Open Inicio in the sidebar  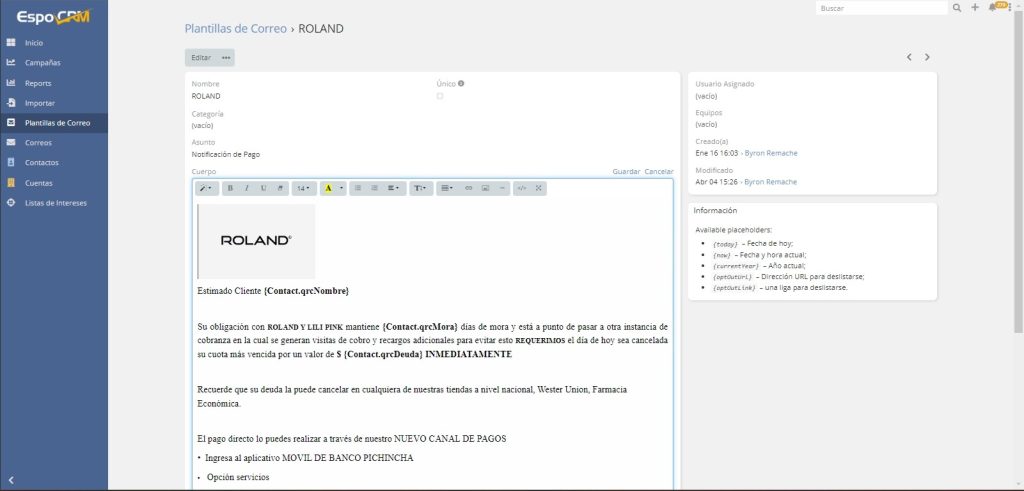(x=54, y=42)
